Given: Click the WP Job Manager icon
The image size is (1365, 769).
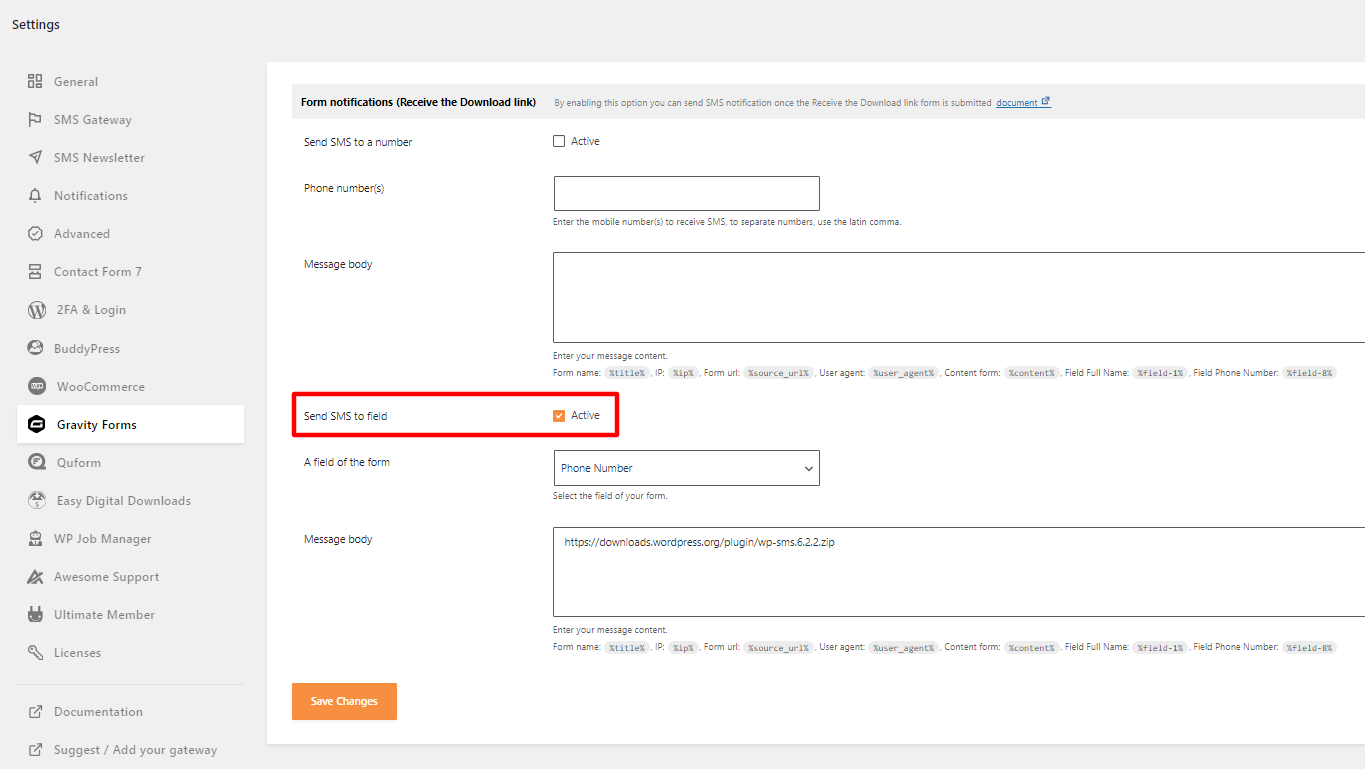Looking at the screenshot, I should (35, 538).
